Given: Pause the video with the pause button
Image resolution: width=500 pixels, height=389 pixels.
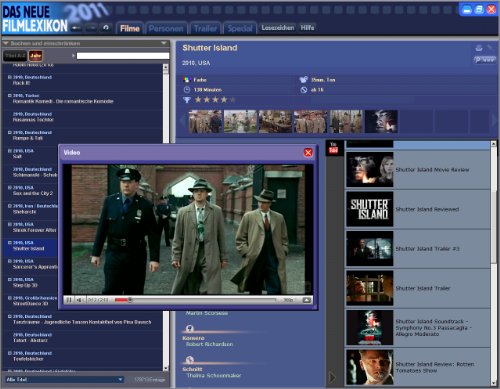Looking at the screenshot, I should click(x=69, y=300).
